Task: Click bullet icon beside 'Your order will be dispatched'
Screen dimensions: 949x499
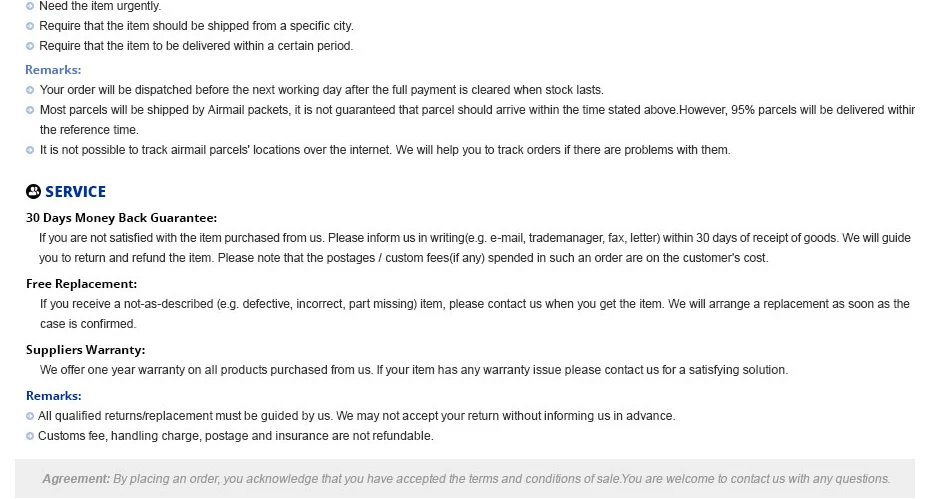Action: pos(30,90)
